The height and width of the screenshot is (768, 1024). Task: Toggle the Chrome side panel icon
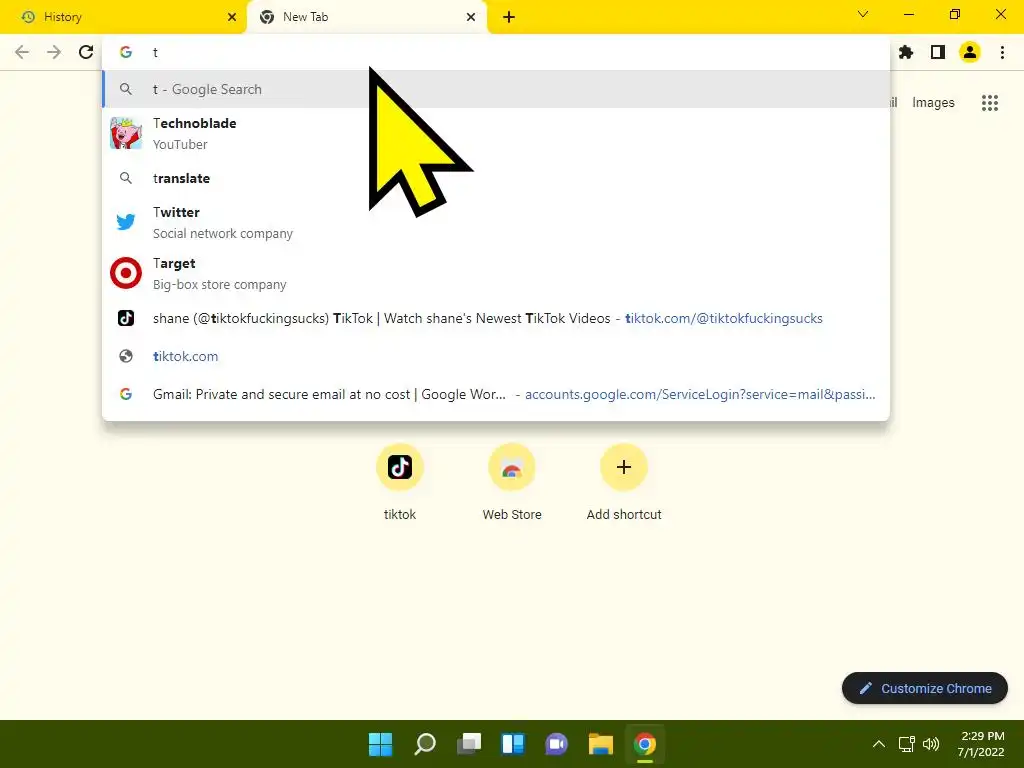(938, 52)
